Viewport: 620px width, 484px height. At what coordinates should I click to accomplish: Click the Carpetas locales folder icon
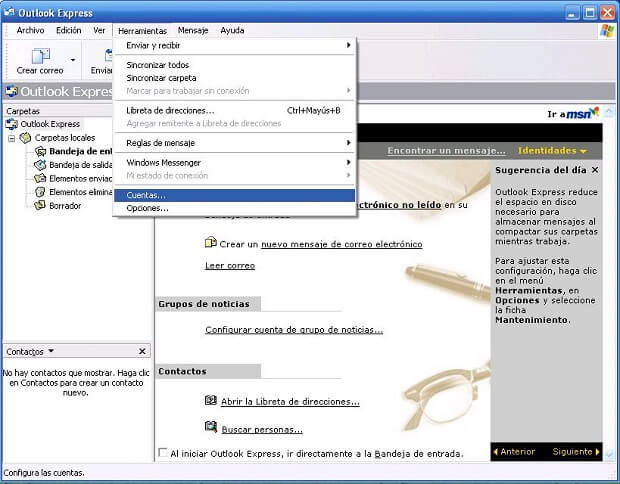point(25,138)
